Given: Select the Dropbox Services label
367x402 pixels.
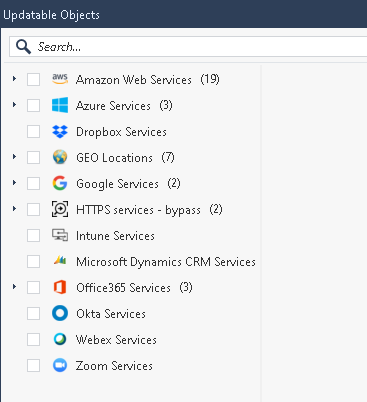Looking at the screenshot, I should coord(121,132).
